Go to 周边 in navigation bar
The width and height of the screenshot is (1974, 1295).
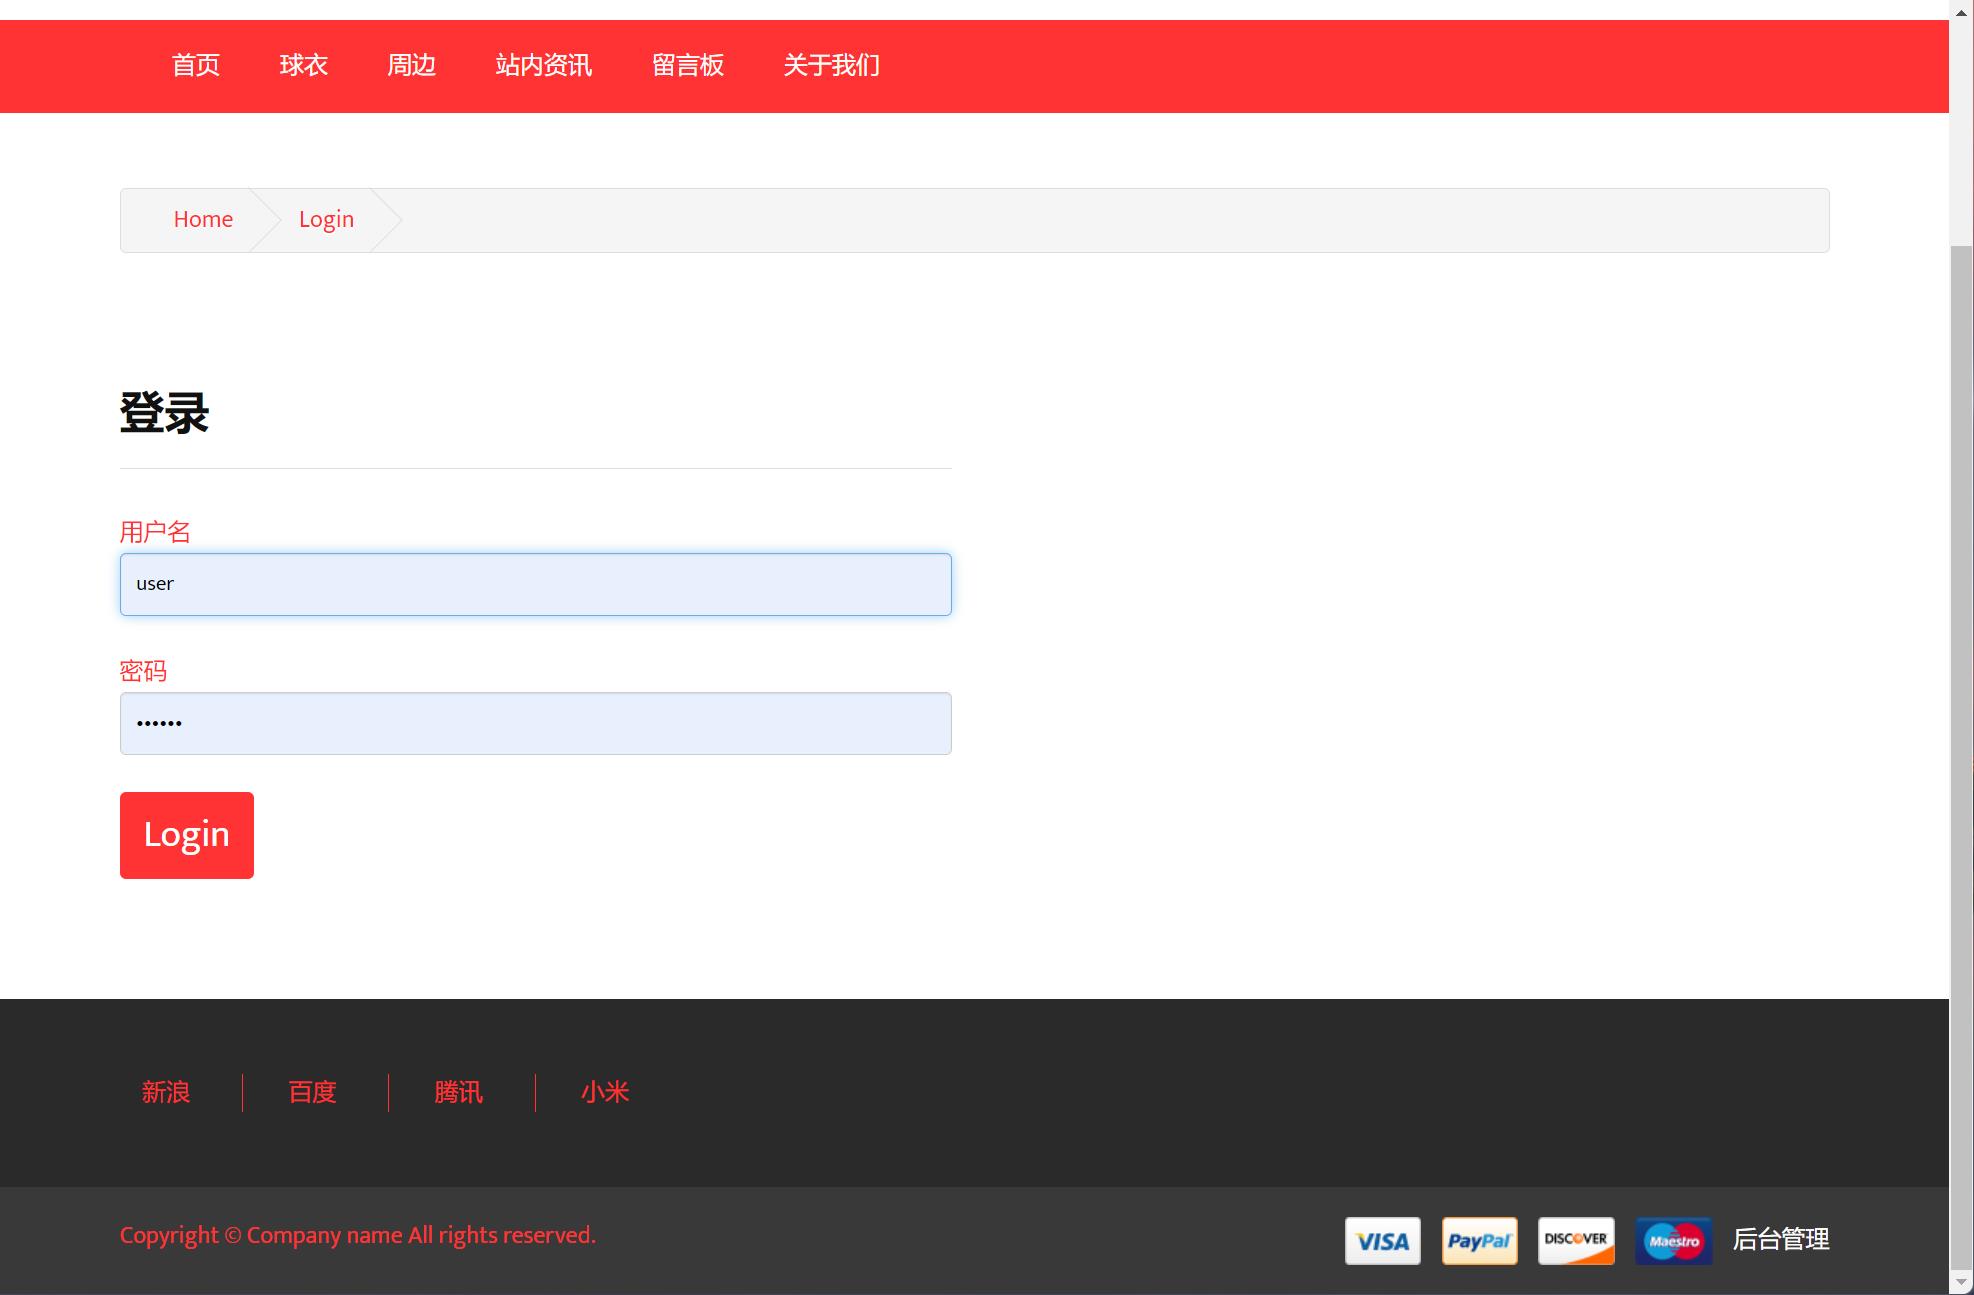coord(411,66)
